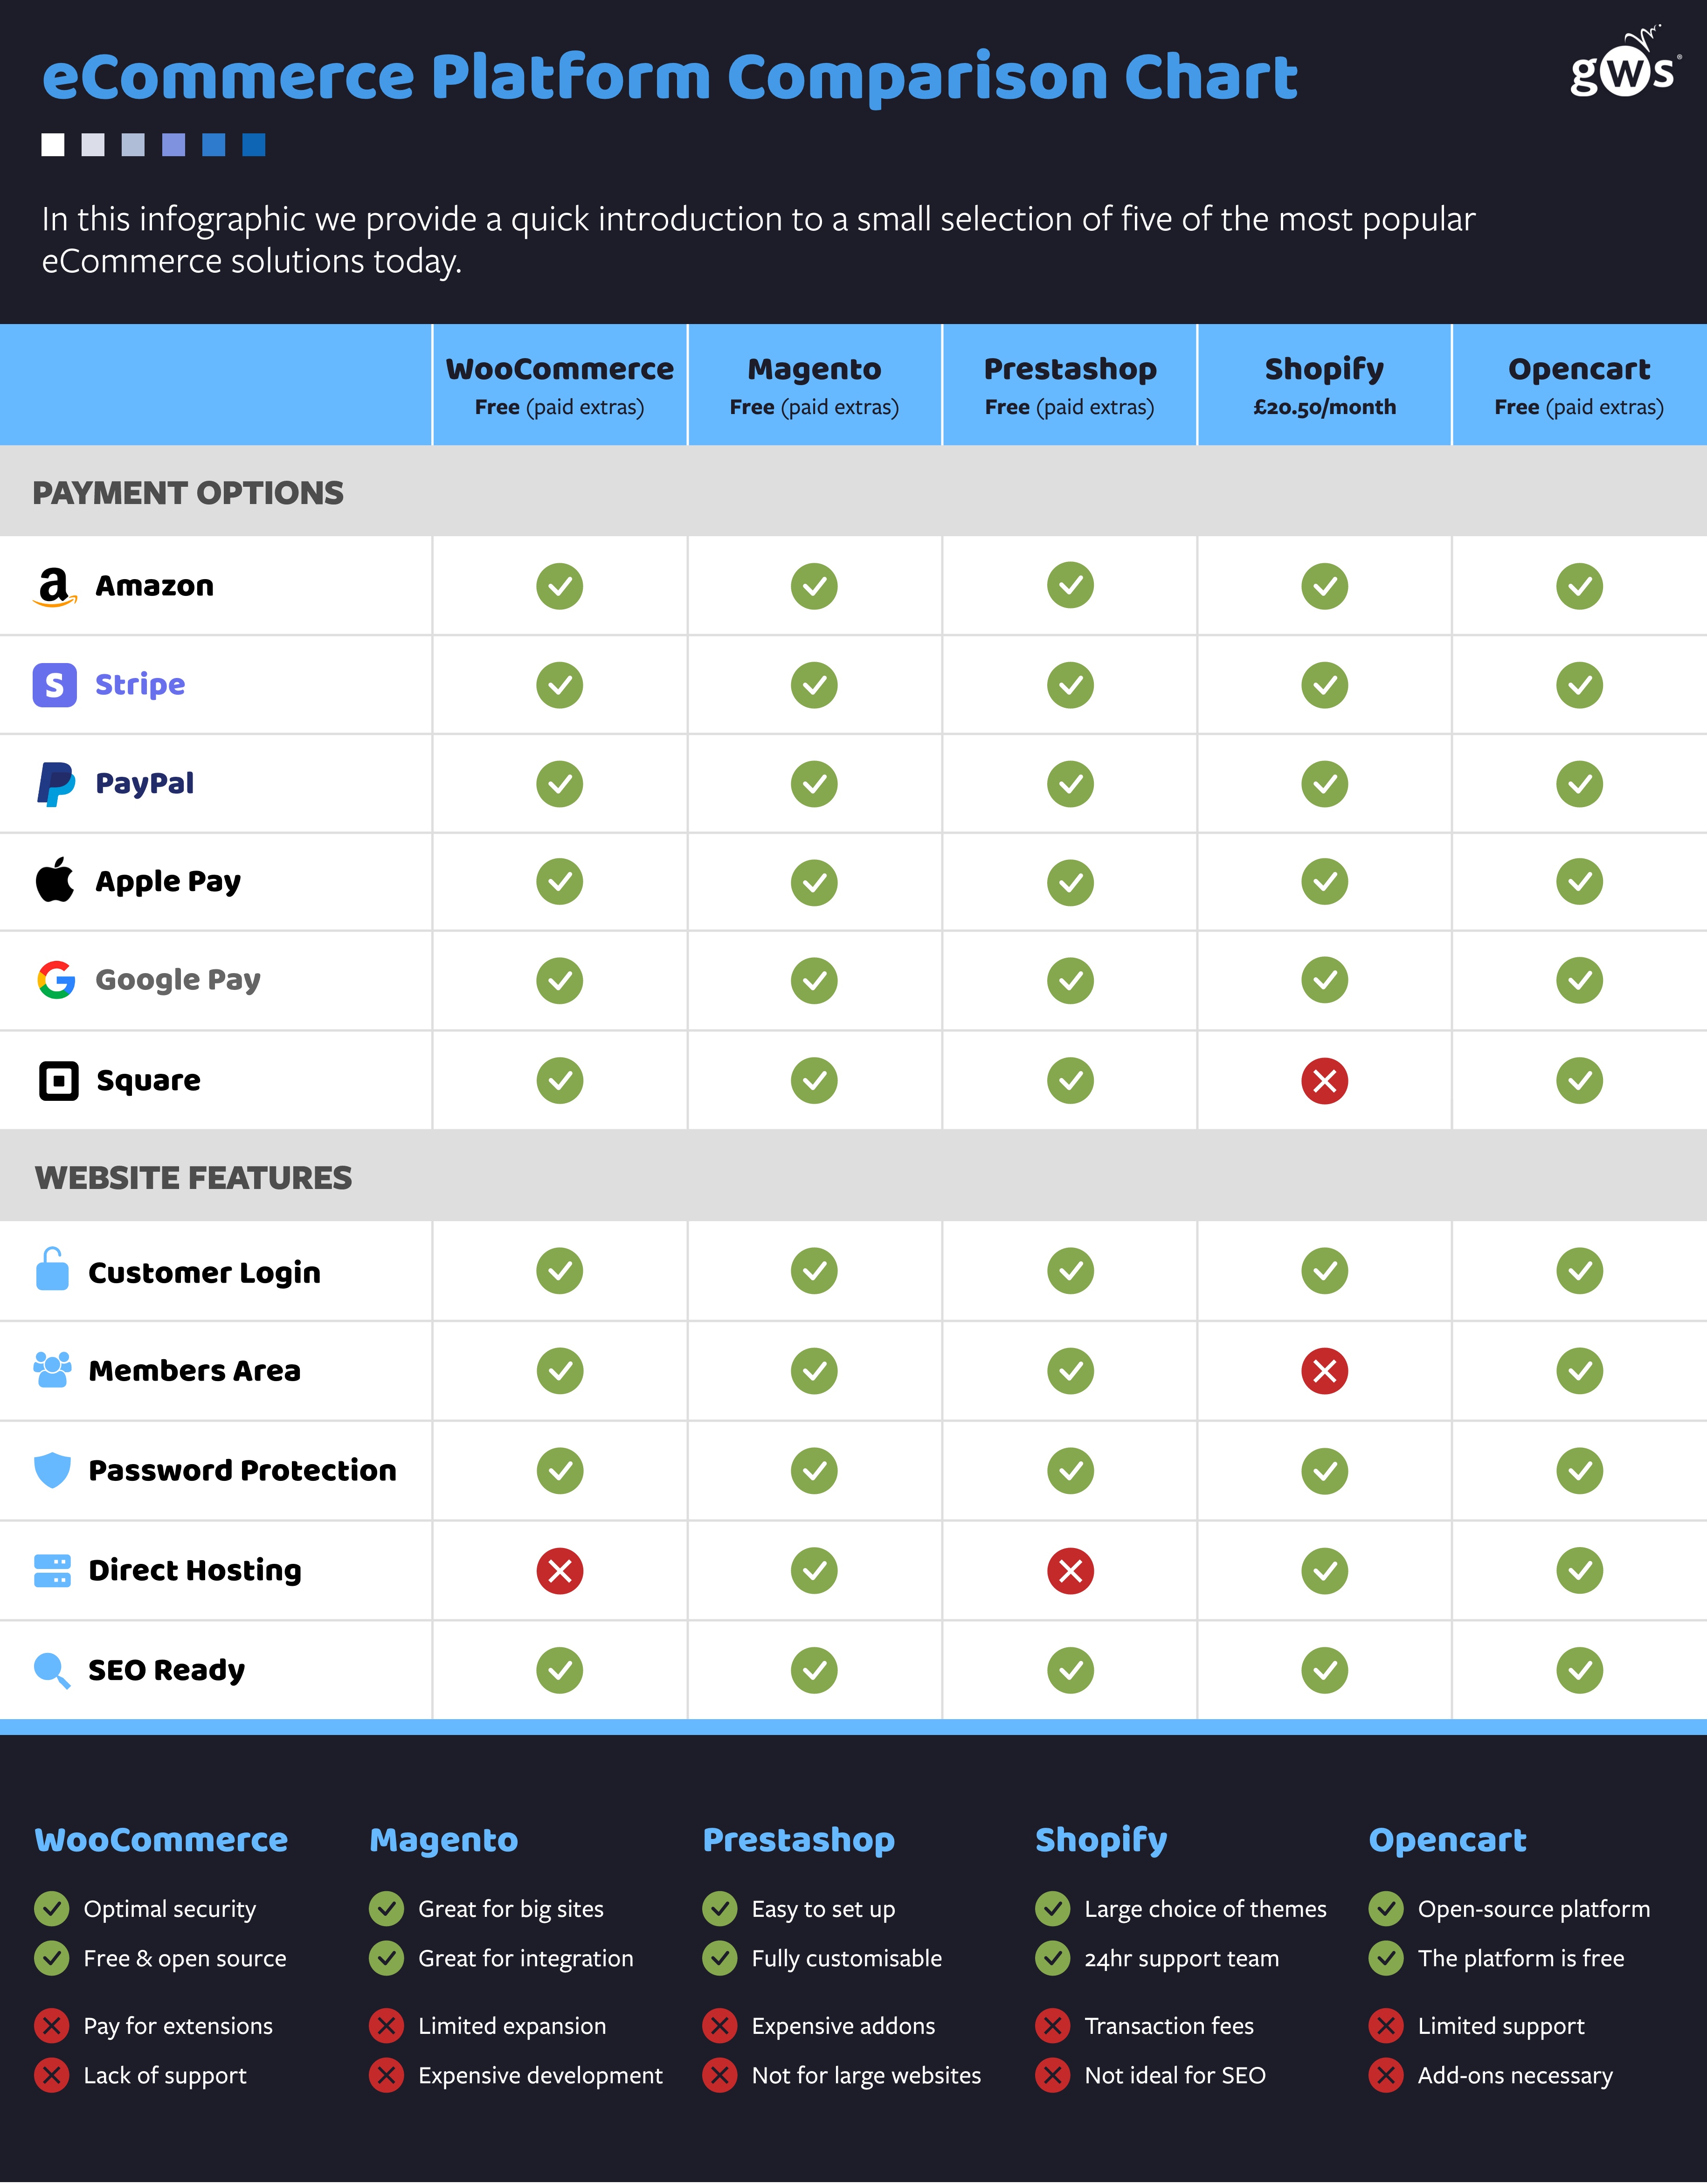Screen dimensions: 1707x2184
Task: Click red cross for WooCommerce Direct Hosting
Action: tap(560, 1571)
